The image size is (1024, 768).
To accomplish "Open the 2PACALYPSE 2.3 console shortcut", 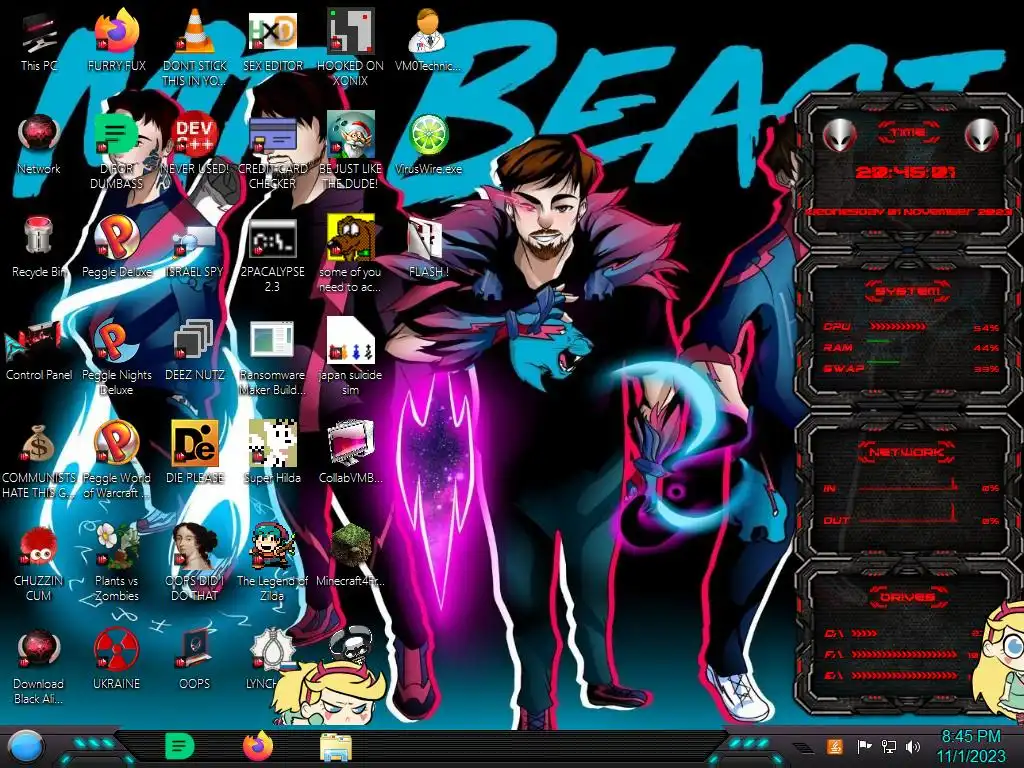I will tap(272, 238).
